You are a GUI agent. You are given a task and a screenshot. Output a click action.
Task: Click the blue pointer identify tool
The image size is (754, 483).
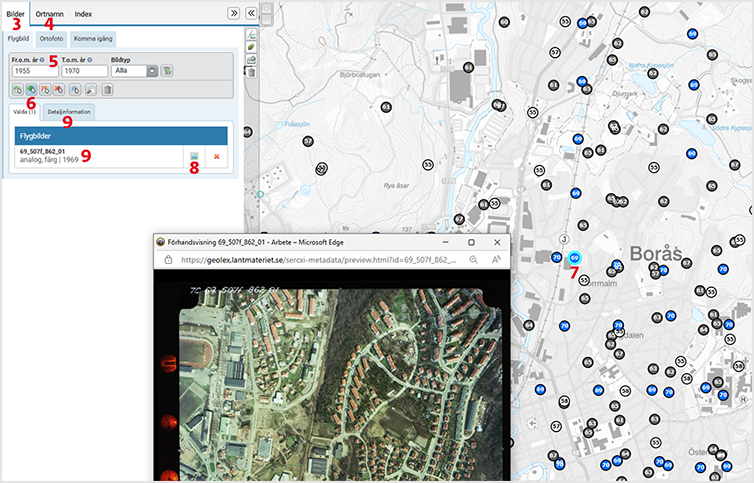(x=75, y=89)
